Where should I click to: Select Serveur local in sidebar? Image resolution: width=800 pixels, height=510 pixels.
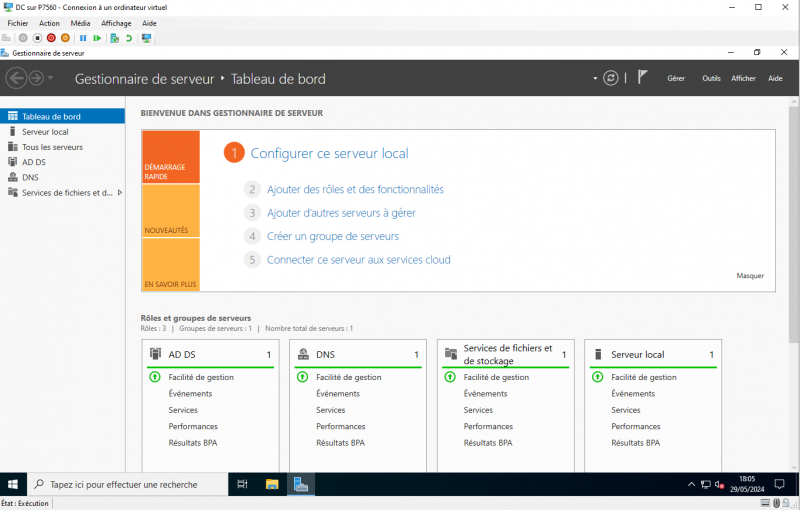click(62, 132)
